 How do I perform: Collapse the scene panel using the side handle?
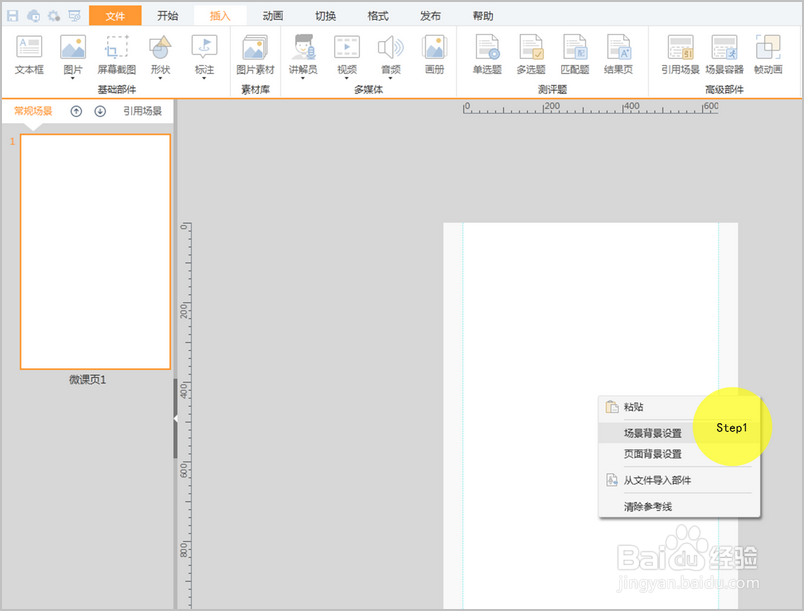(175, 419)
